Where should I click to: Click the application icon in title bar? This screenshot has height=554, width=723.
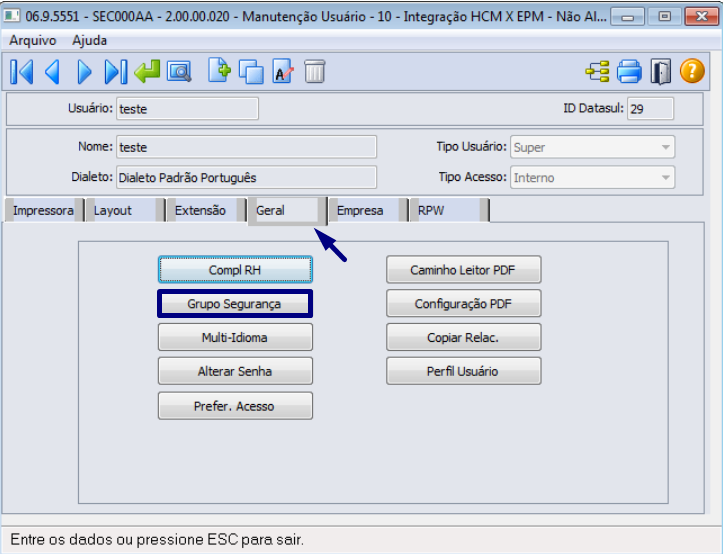(x=12, y=16)
